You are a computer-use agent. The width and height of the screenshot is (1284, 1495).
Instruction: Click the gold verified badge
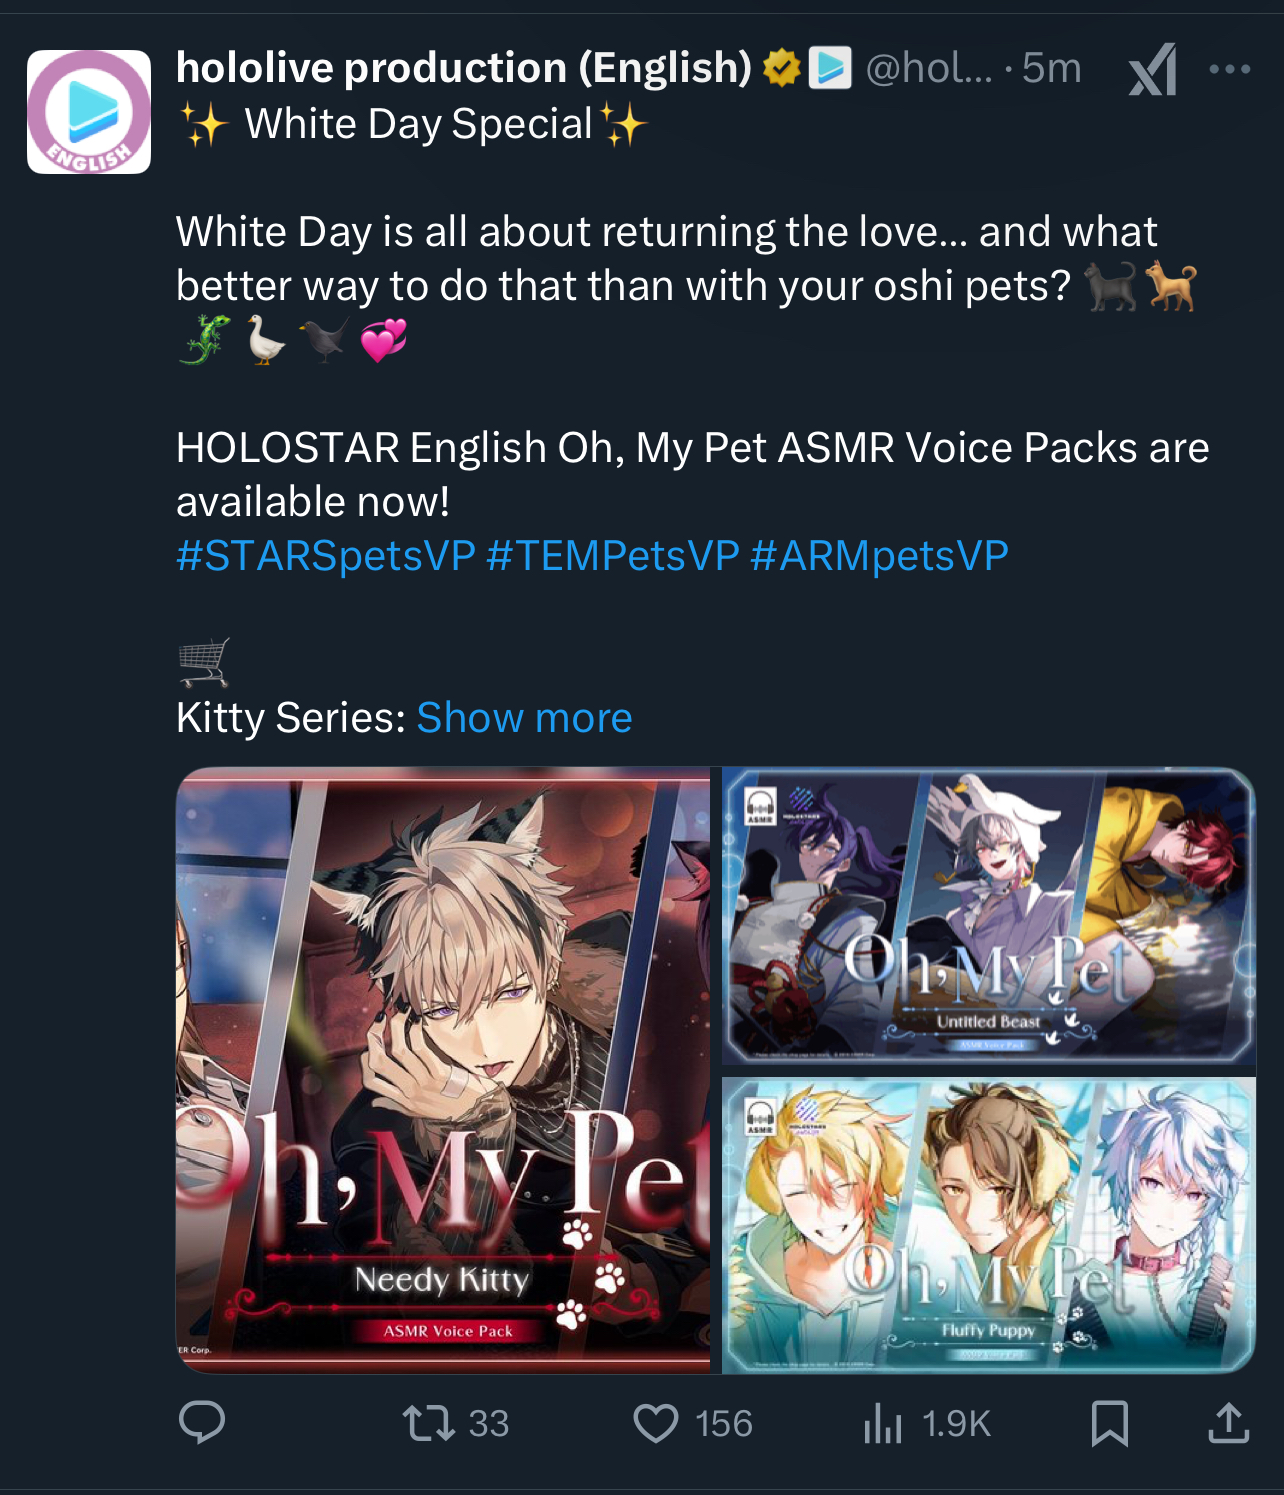[781, 68]
